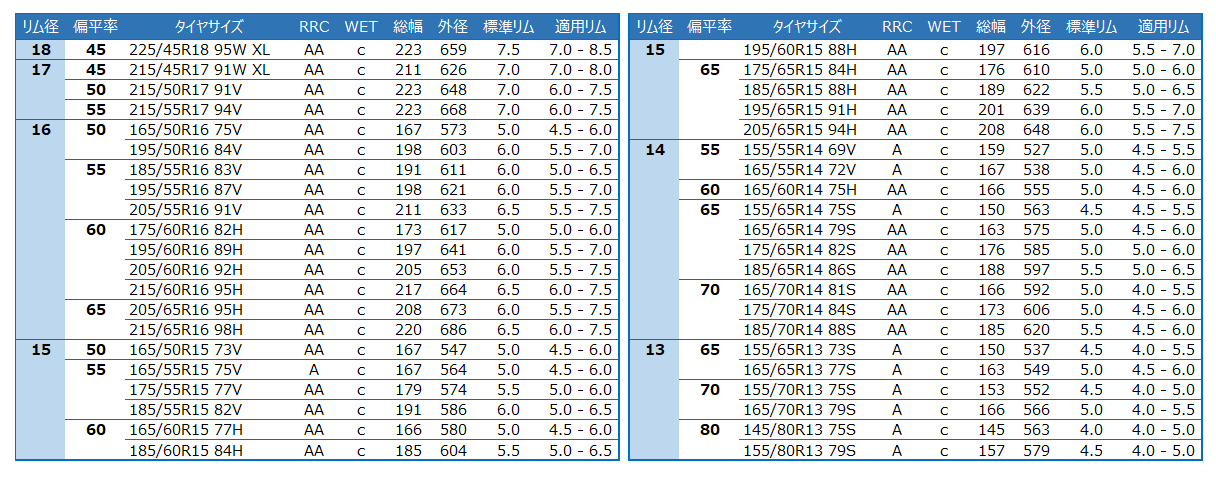Screen dimensions: 1216x478
Task: Select the rim diameter 14 cell
Action: (655, 149)
